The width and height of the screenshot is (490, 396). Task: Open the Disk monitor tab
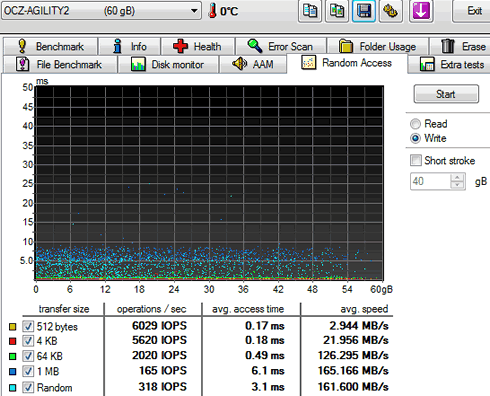(x=168, y=64)
